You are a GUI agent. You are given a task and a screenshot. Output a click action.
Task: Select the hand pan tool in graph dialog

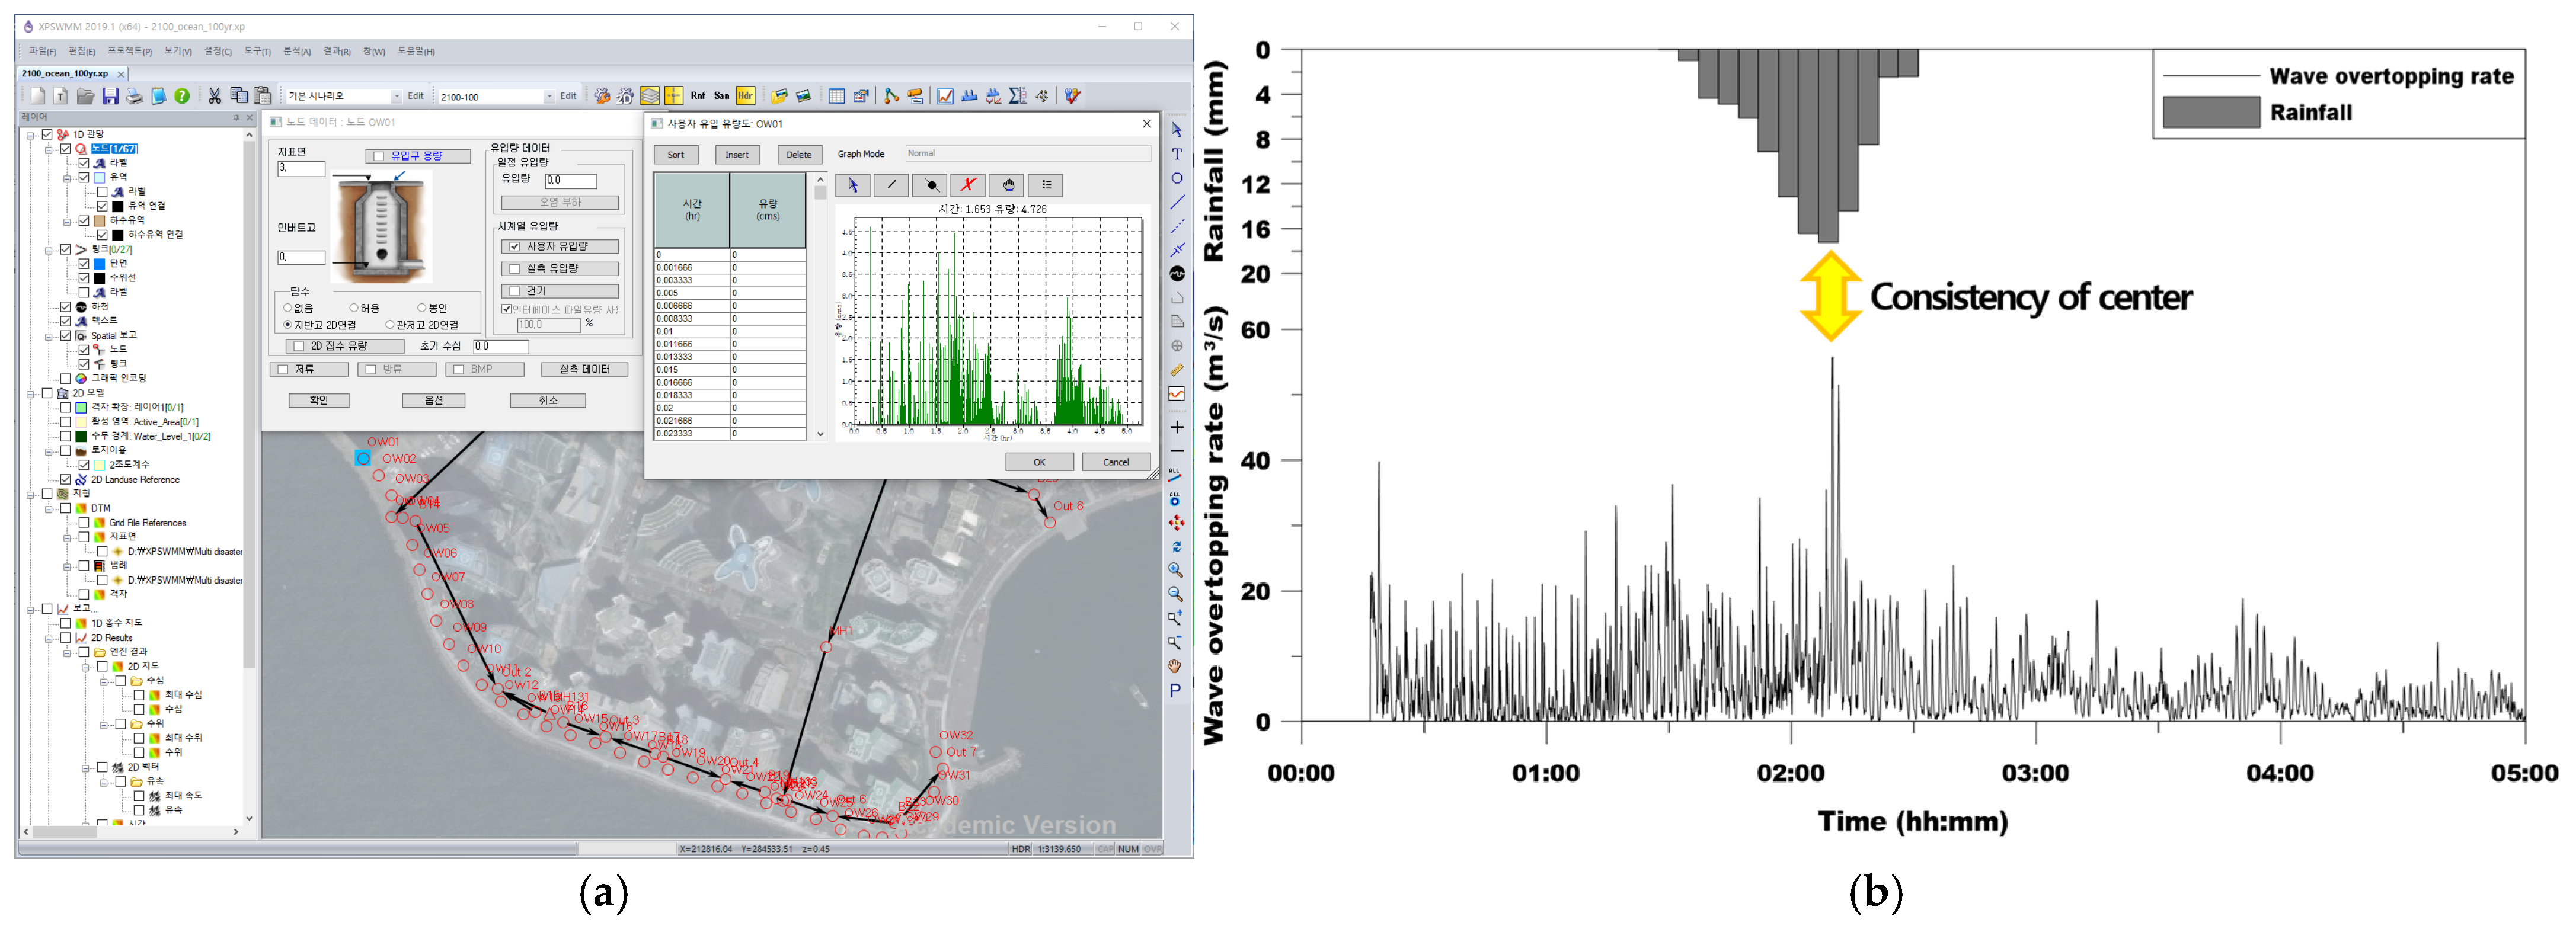click(1007, 185)
